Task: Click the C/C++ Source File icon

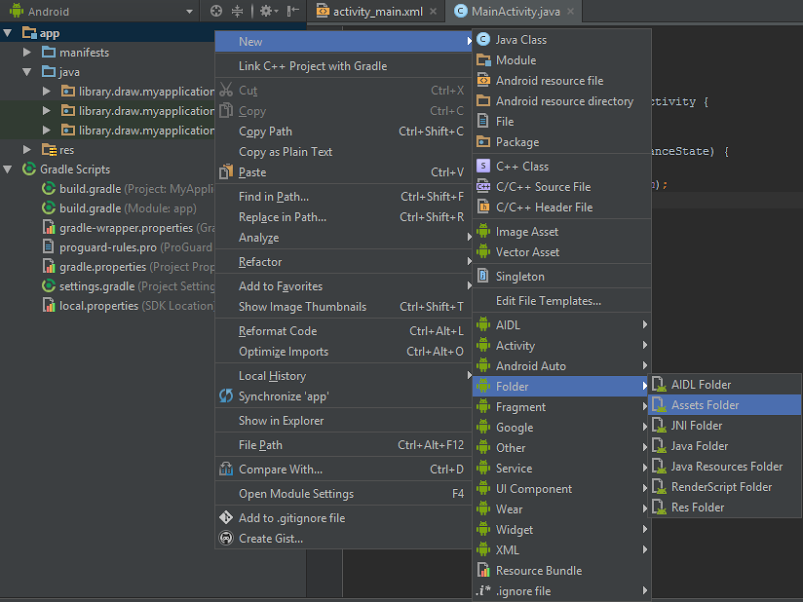Action: pyautogui.click(x=483, y=186)
